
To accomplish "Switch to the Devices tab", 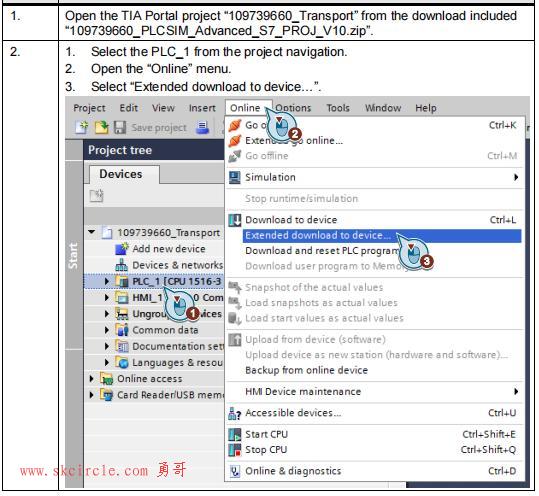I will click(x=121, y=174).
